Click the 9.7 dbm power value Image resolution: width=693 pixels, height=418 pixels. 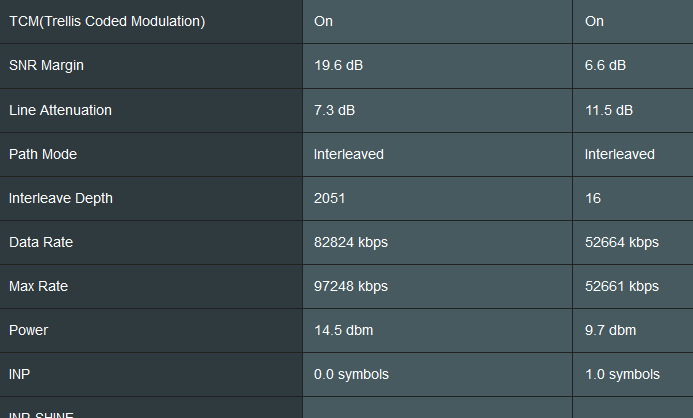(610, 331)
